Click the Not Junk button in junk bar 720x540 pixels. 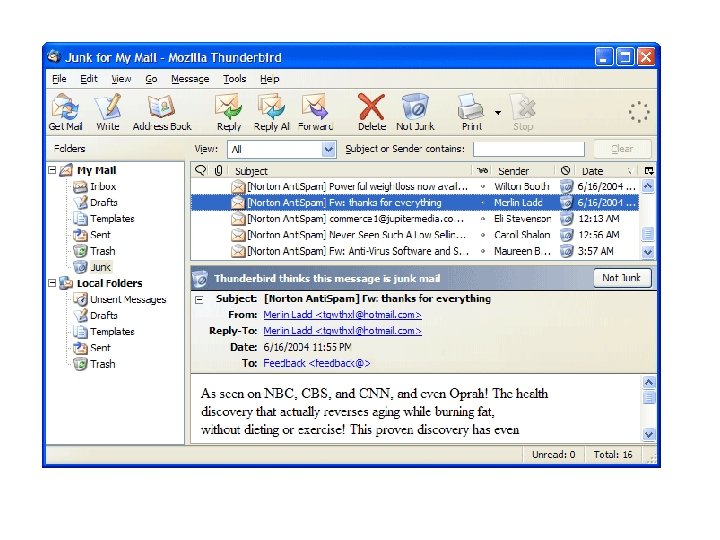pyautogui.click(x=622, y=278)
